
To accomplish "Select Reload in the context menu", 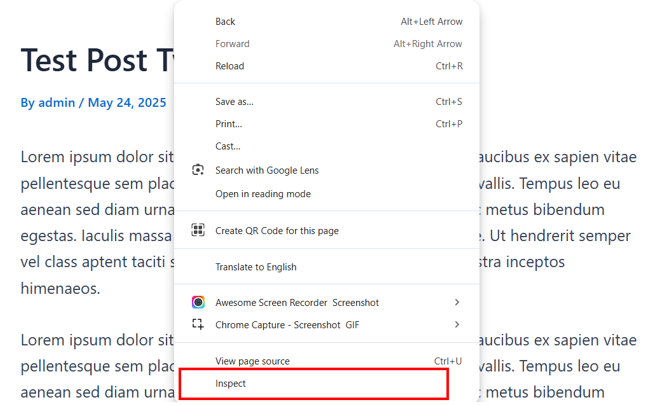I will (327, 66).
